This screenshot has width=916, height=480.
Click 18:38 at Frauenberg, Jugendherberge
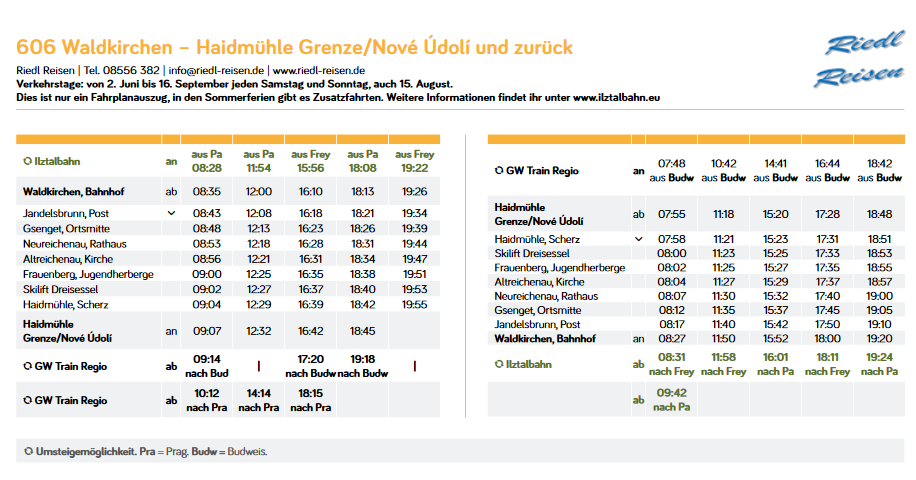tap(362, 274)
